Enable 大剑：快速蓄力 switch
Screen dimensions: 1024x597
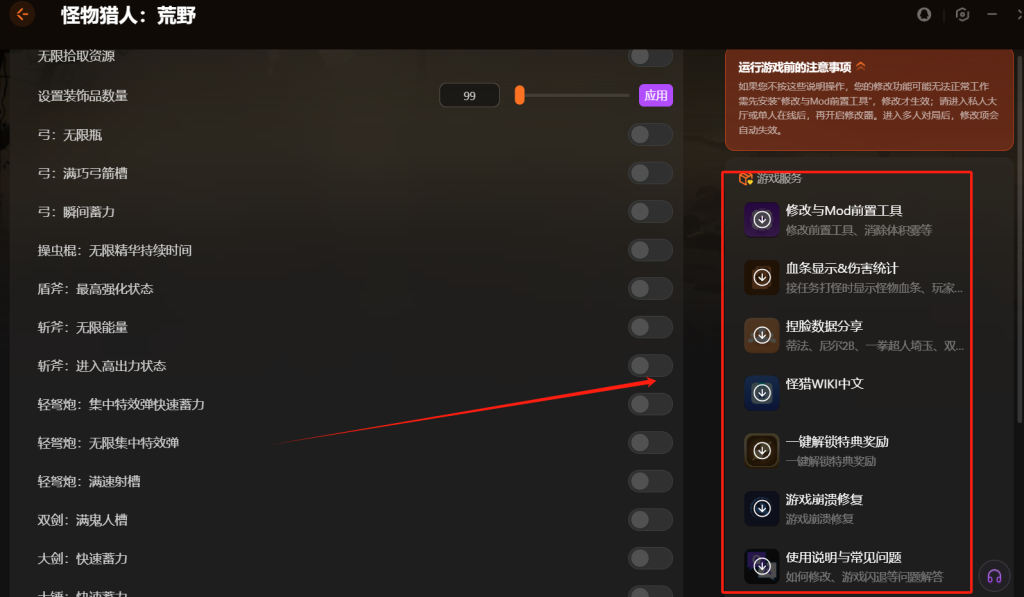[x=650, y=558]
